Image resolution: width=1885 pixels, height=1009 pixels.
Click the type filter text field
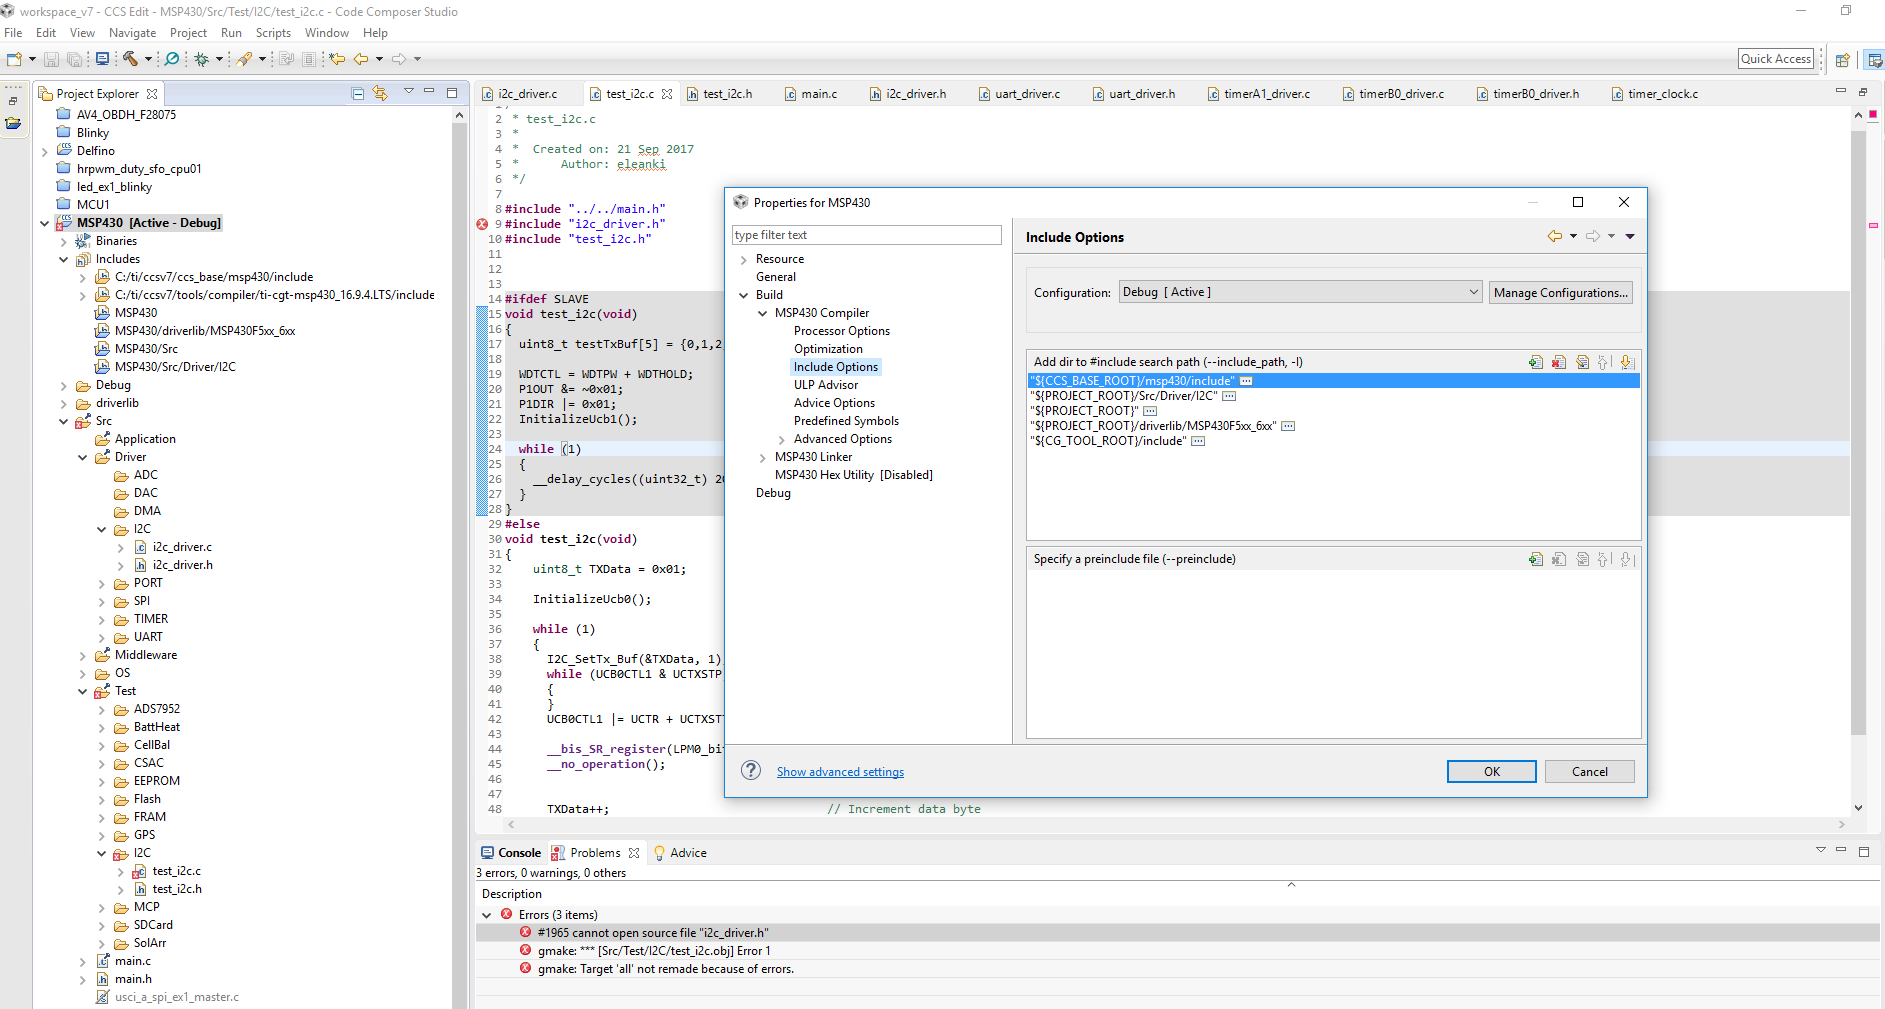pos(866,235)
